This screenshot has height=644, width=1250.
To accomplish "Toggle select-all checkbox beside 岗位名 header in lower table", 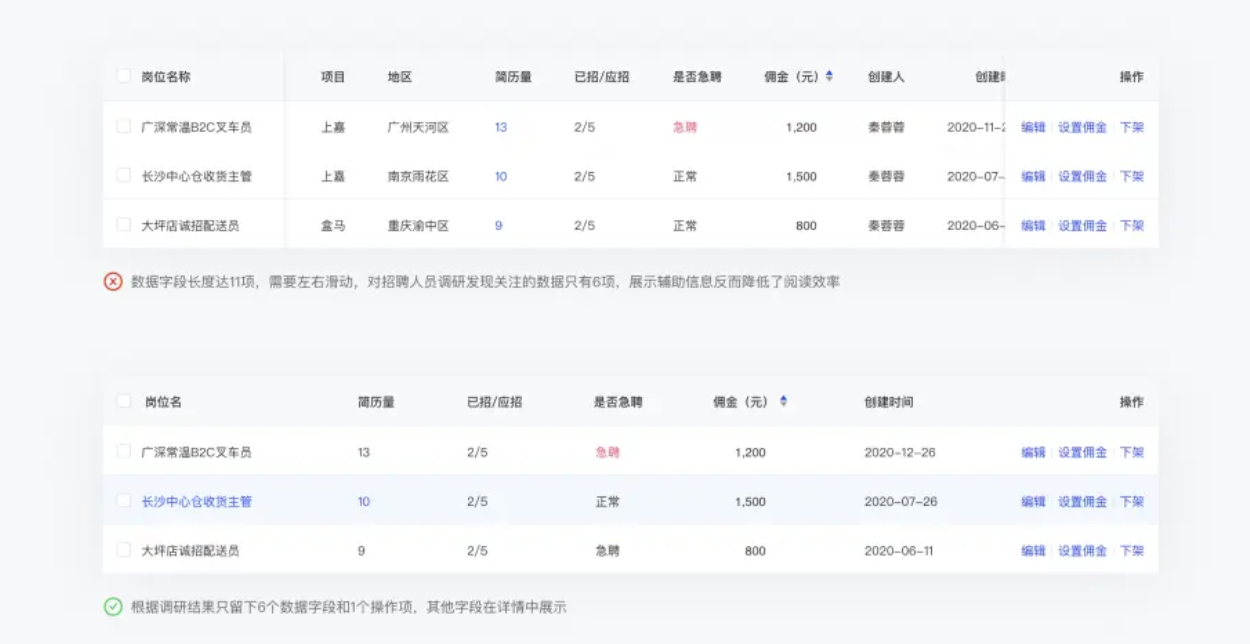I will click(124, 401).
